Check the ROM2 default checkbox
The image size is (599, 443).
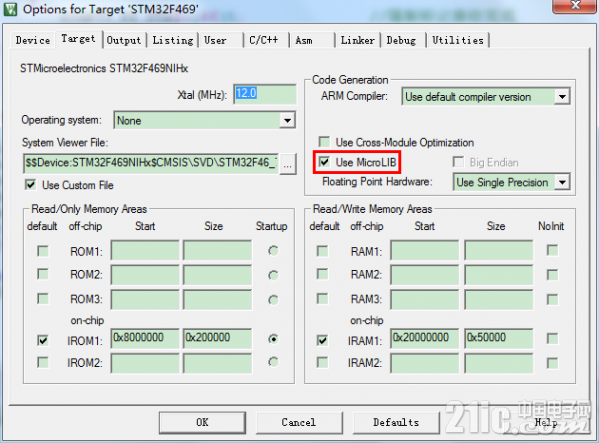43,274
